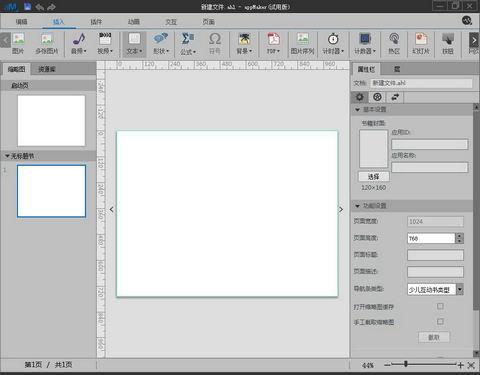
Task: Select page 1 thumbnail
Action: [51, 191]
